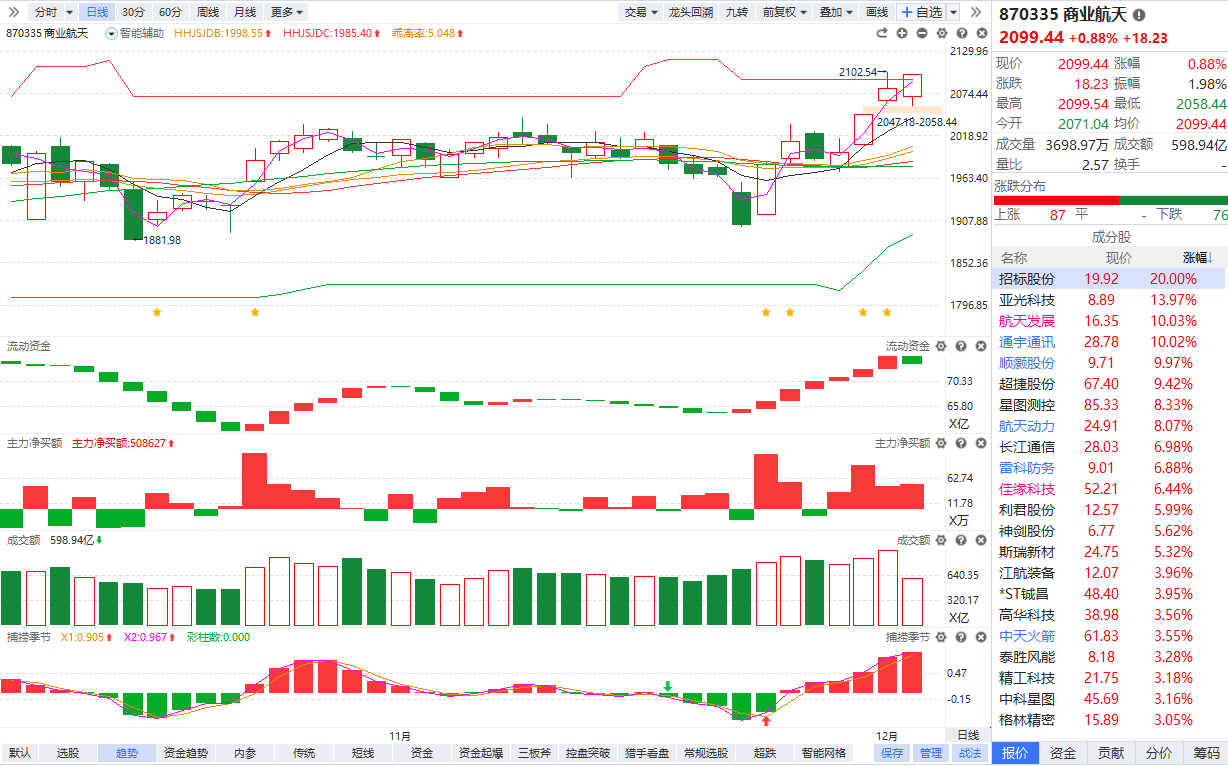Select the 资金趋势 indicator tab
The width and height of the screenshot is (1228, 766).
(186, 753)
